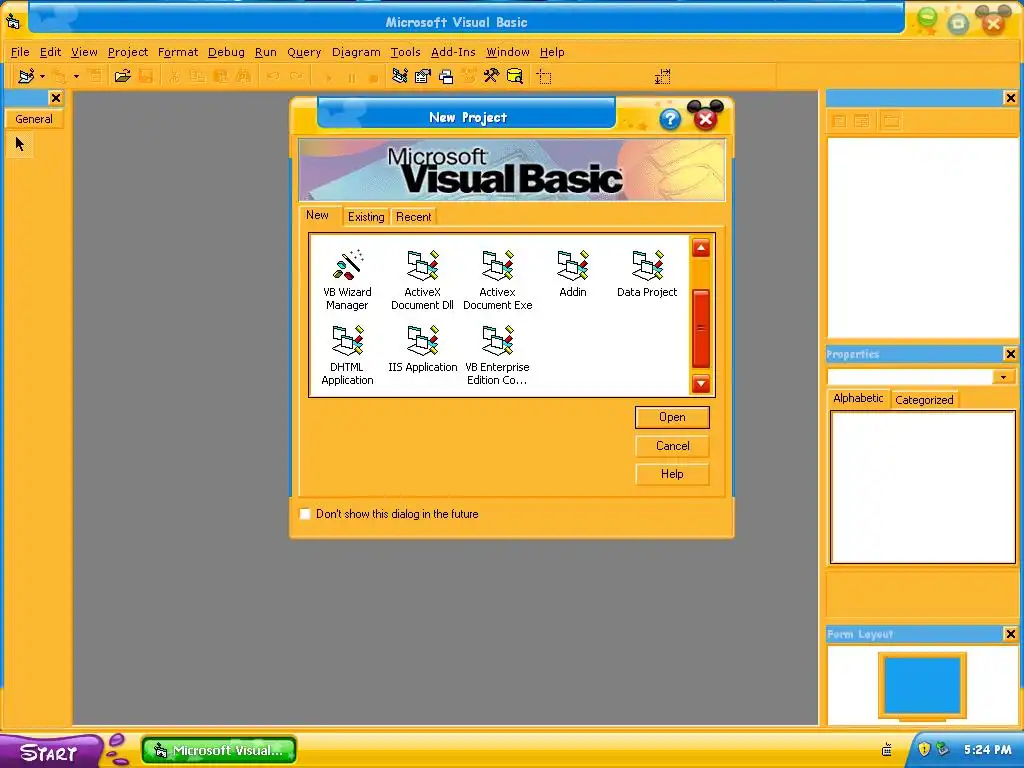Close the Properties panel
The image size is (1024, 768).
pyautogui.click(x=1010, y=354)
